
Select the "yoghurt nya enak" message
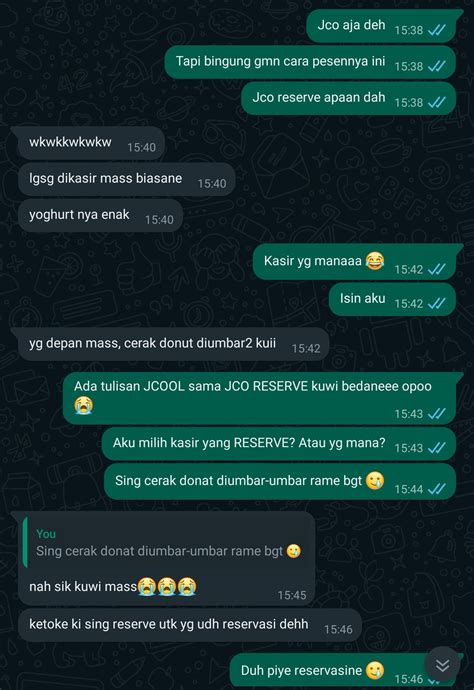(100, 215)
